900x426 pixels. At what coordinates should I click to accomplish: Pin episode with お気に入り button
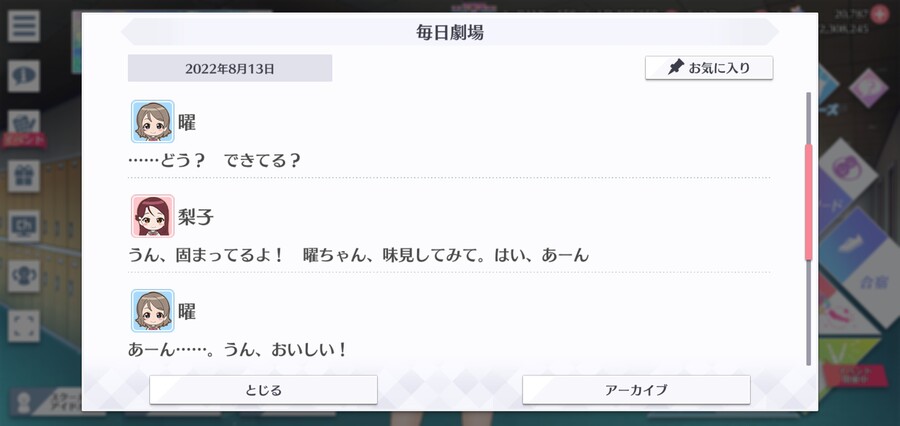[x=709, y=68]
